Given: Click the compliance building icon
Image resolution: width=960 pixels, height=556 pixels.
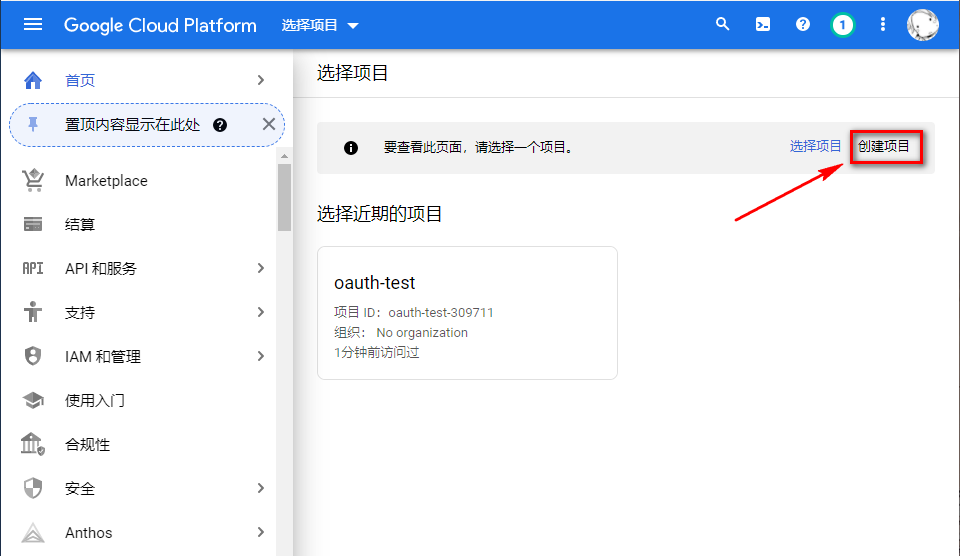Looking at the screenshot, I should coord(33,444).
